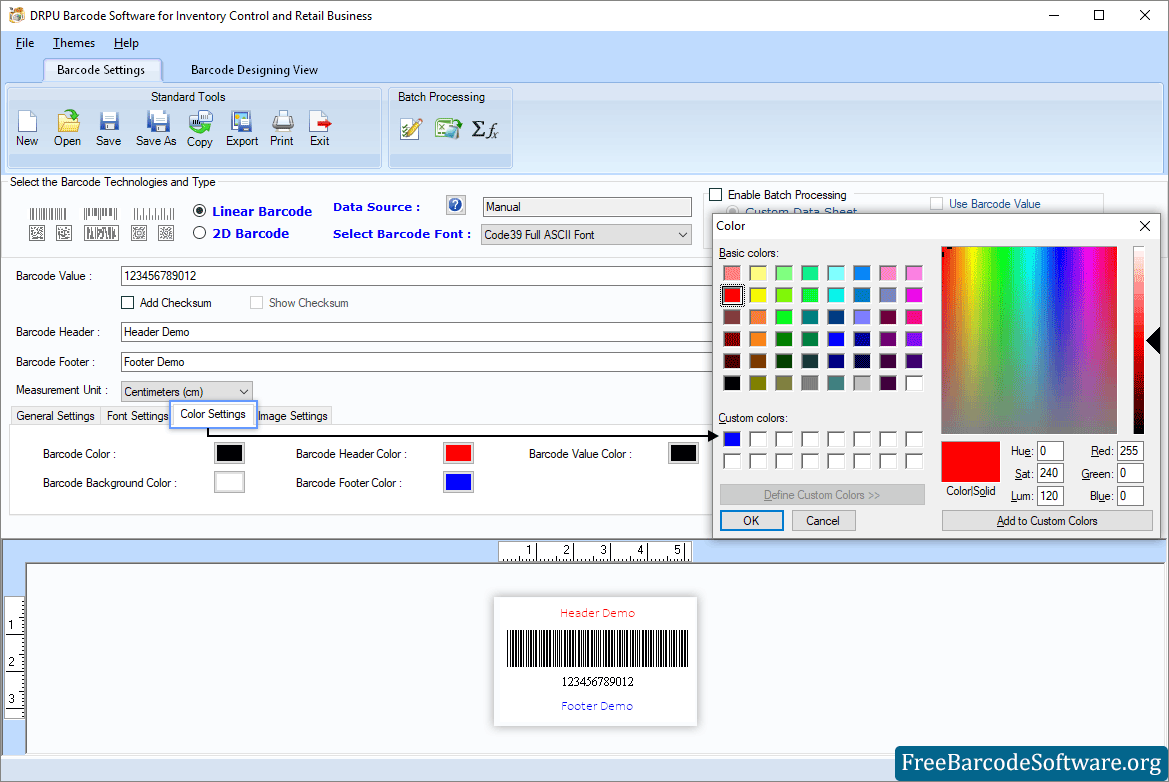The image size is (1169, 782).
Task: Pick the yellow basic color swatch
Action: click(x=758, y=295)
